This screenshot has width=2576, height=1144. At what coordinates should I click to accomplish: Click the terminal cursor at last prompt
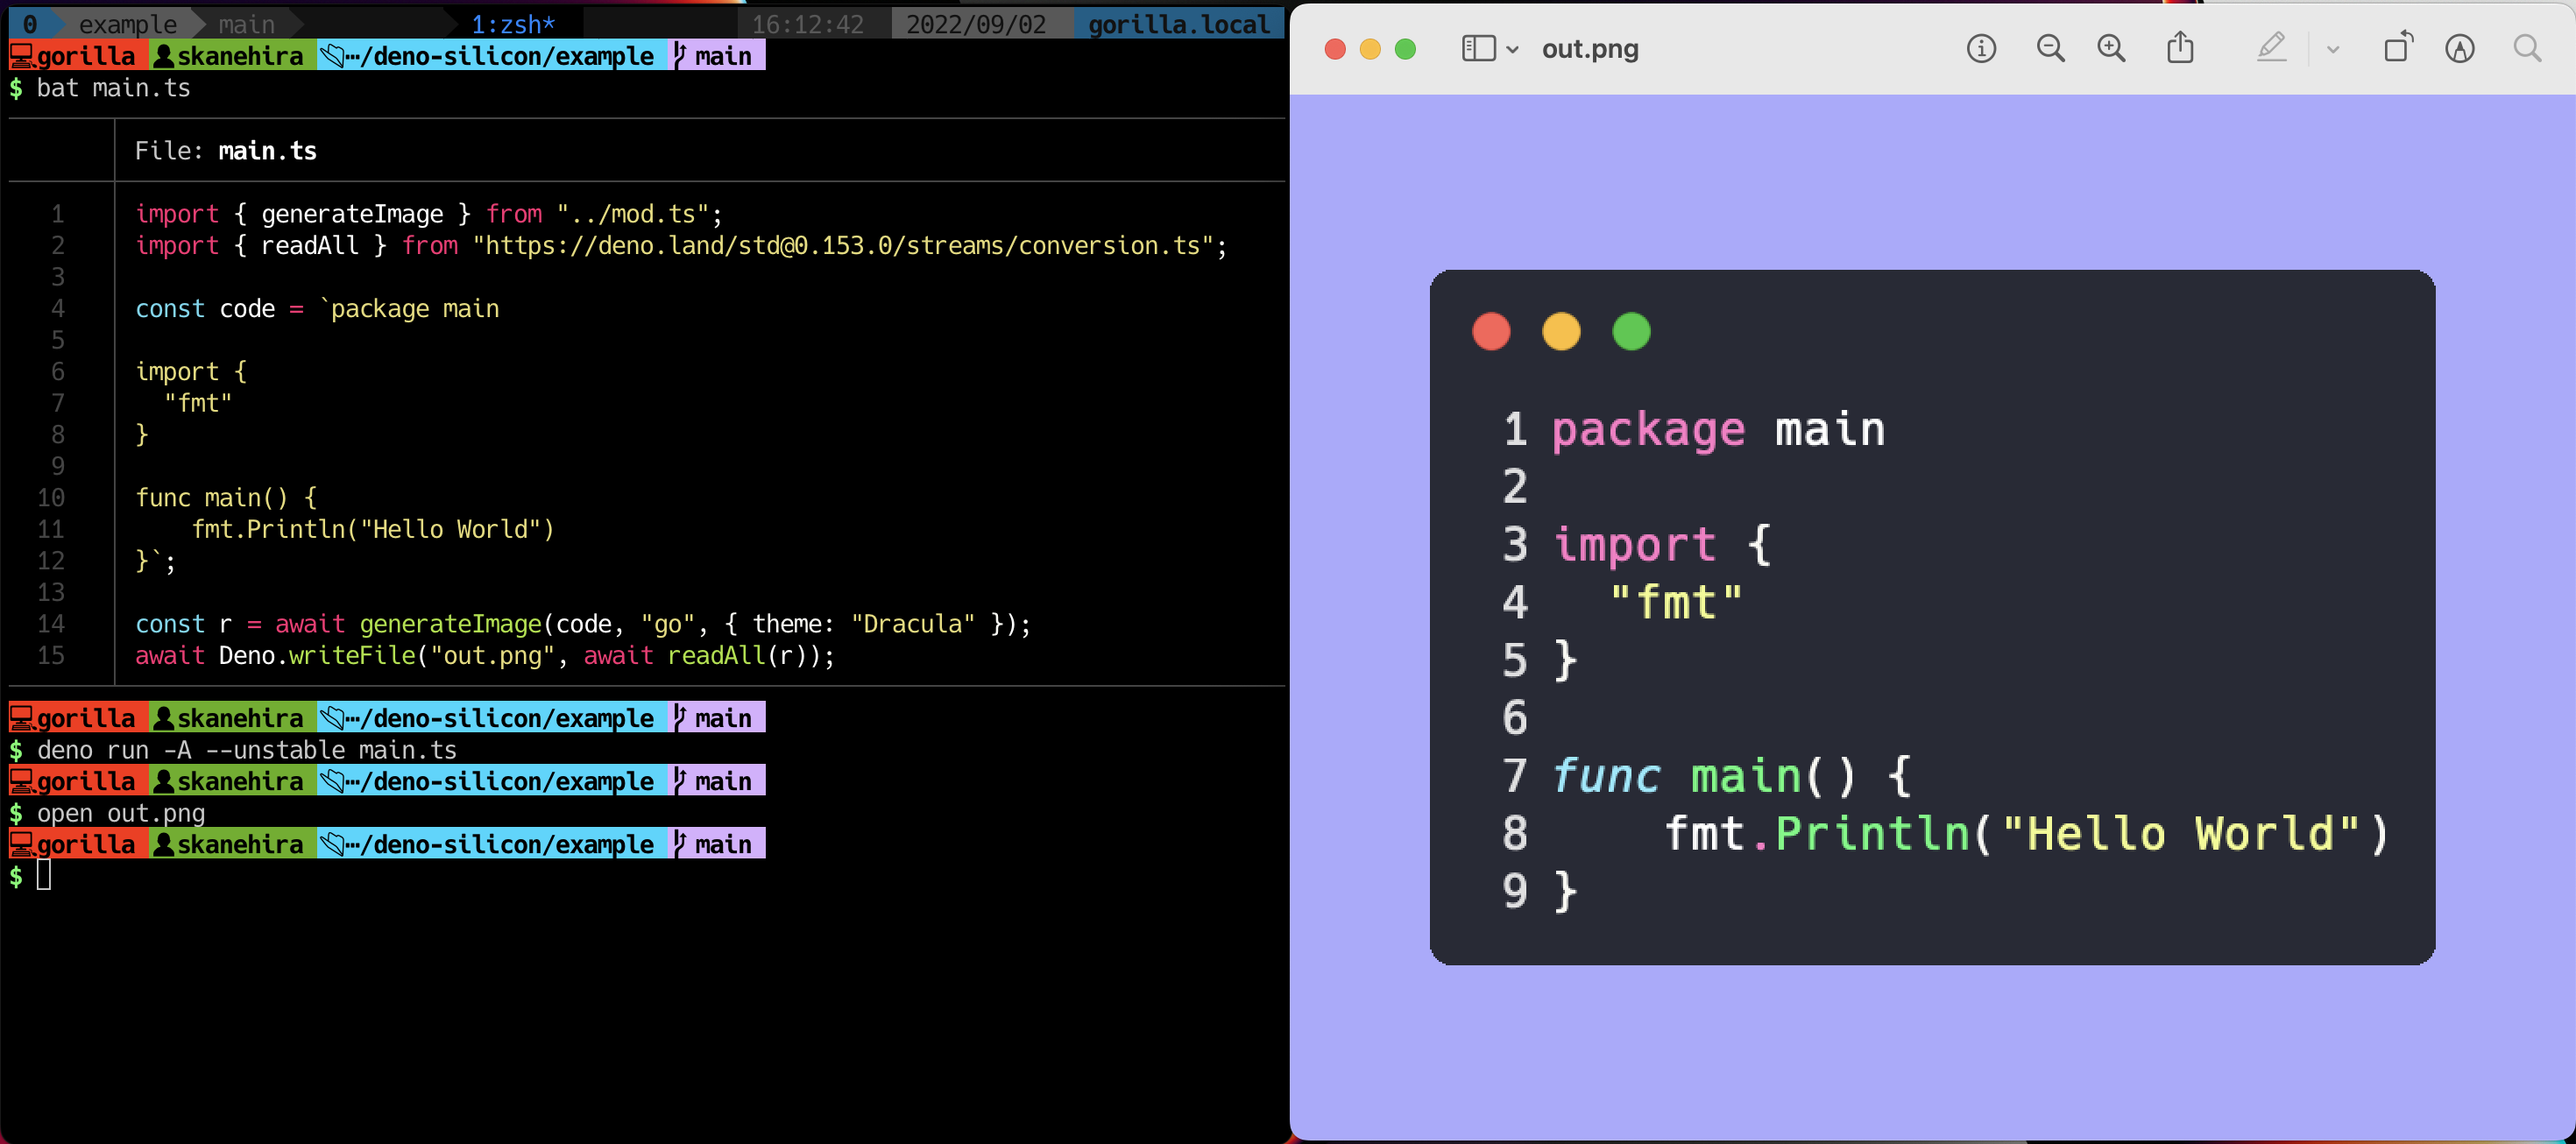pos(44,875)
